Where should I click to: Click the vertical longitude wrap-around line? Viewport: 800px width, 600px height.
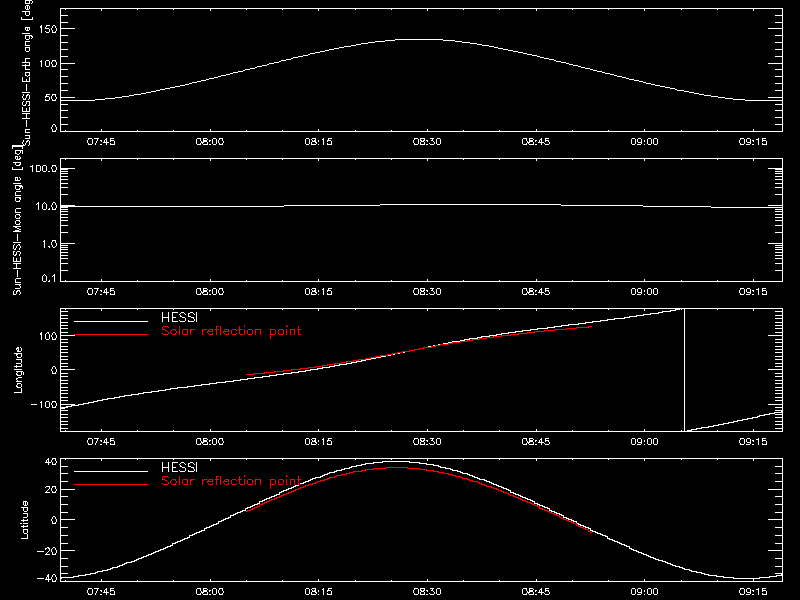684,370
